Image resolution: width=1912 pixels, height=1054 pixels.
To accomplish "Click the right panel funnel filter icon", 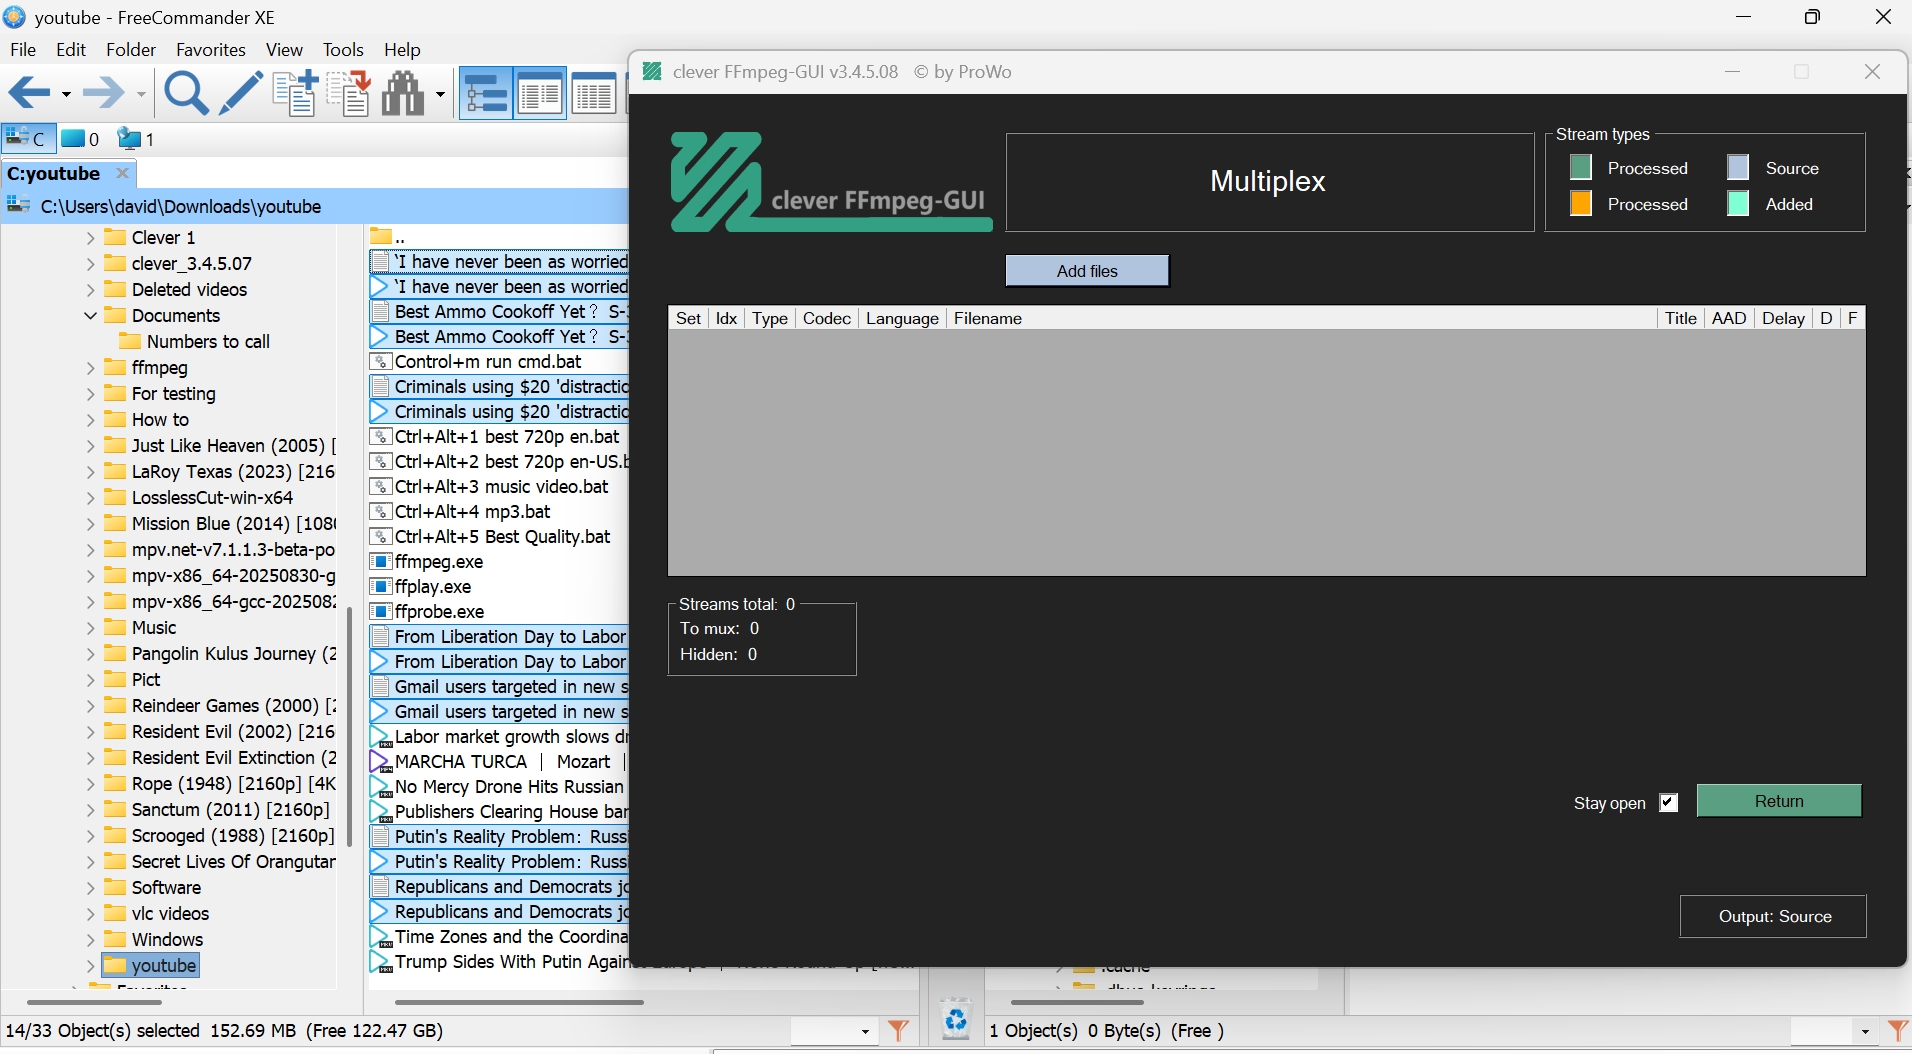I will [1898, 1030].
